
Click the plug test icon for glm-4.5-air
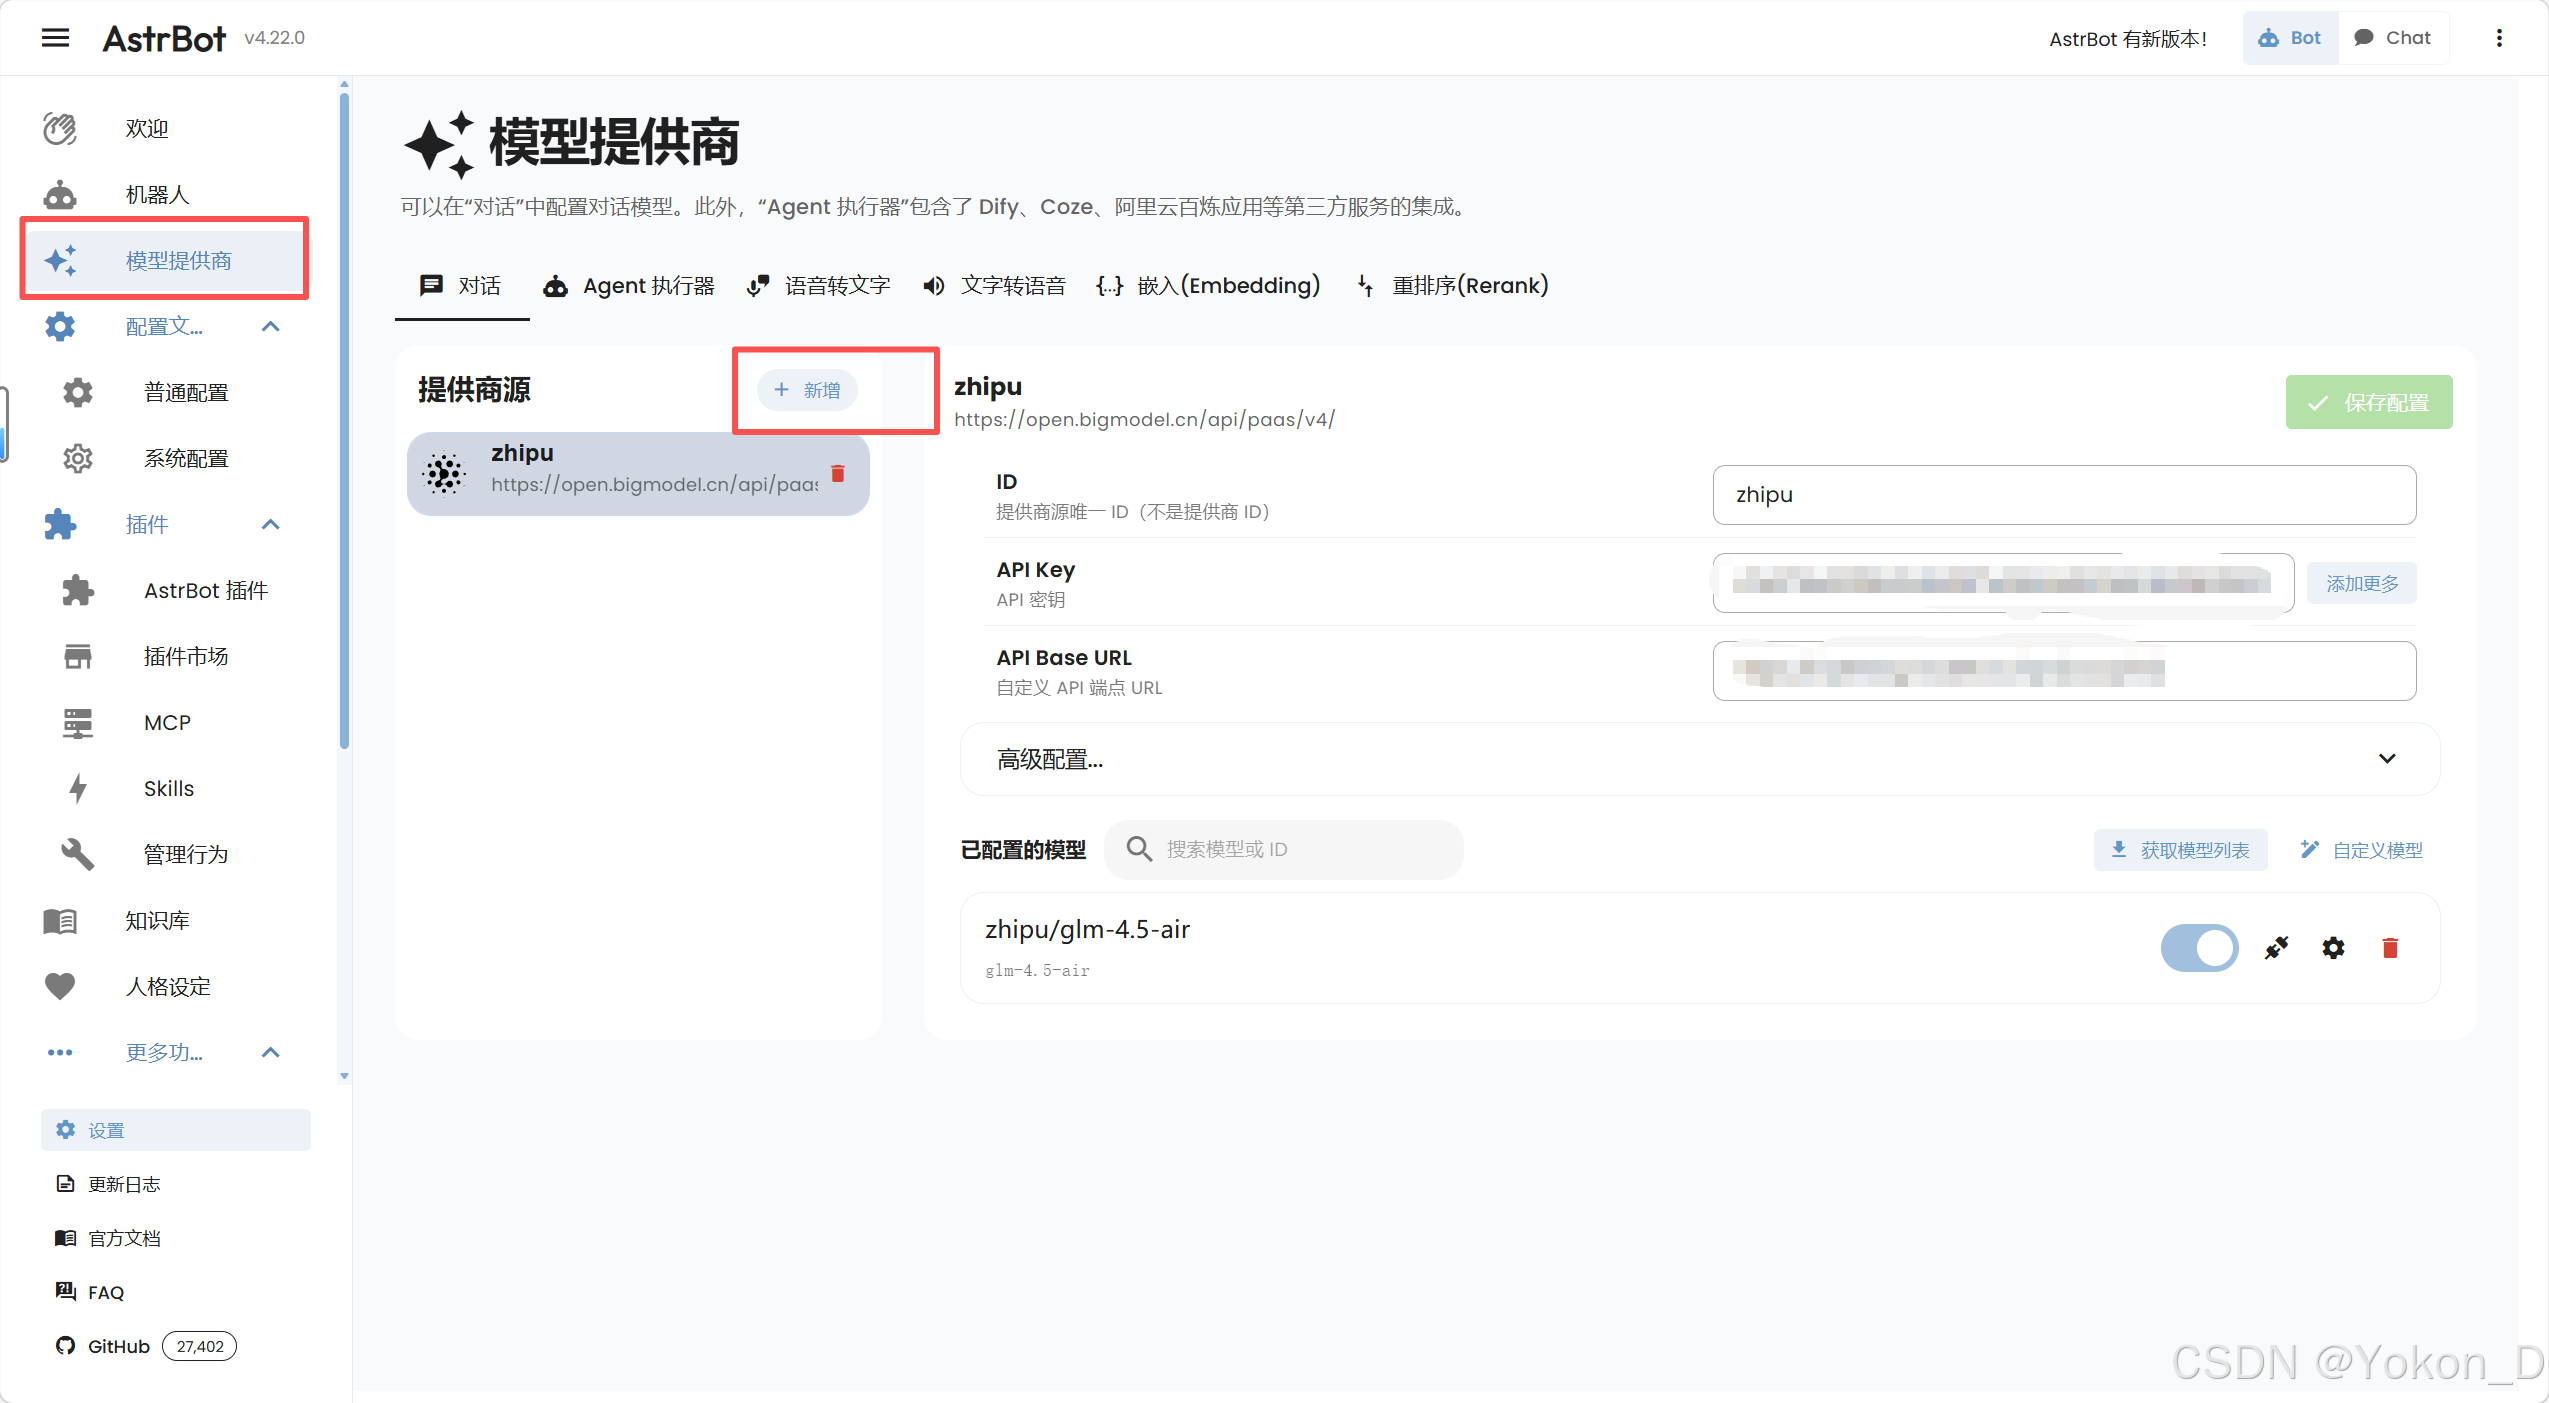point(2277,948)
